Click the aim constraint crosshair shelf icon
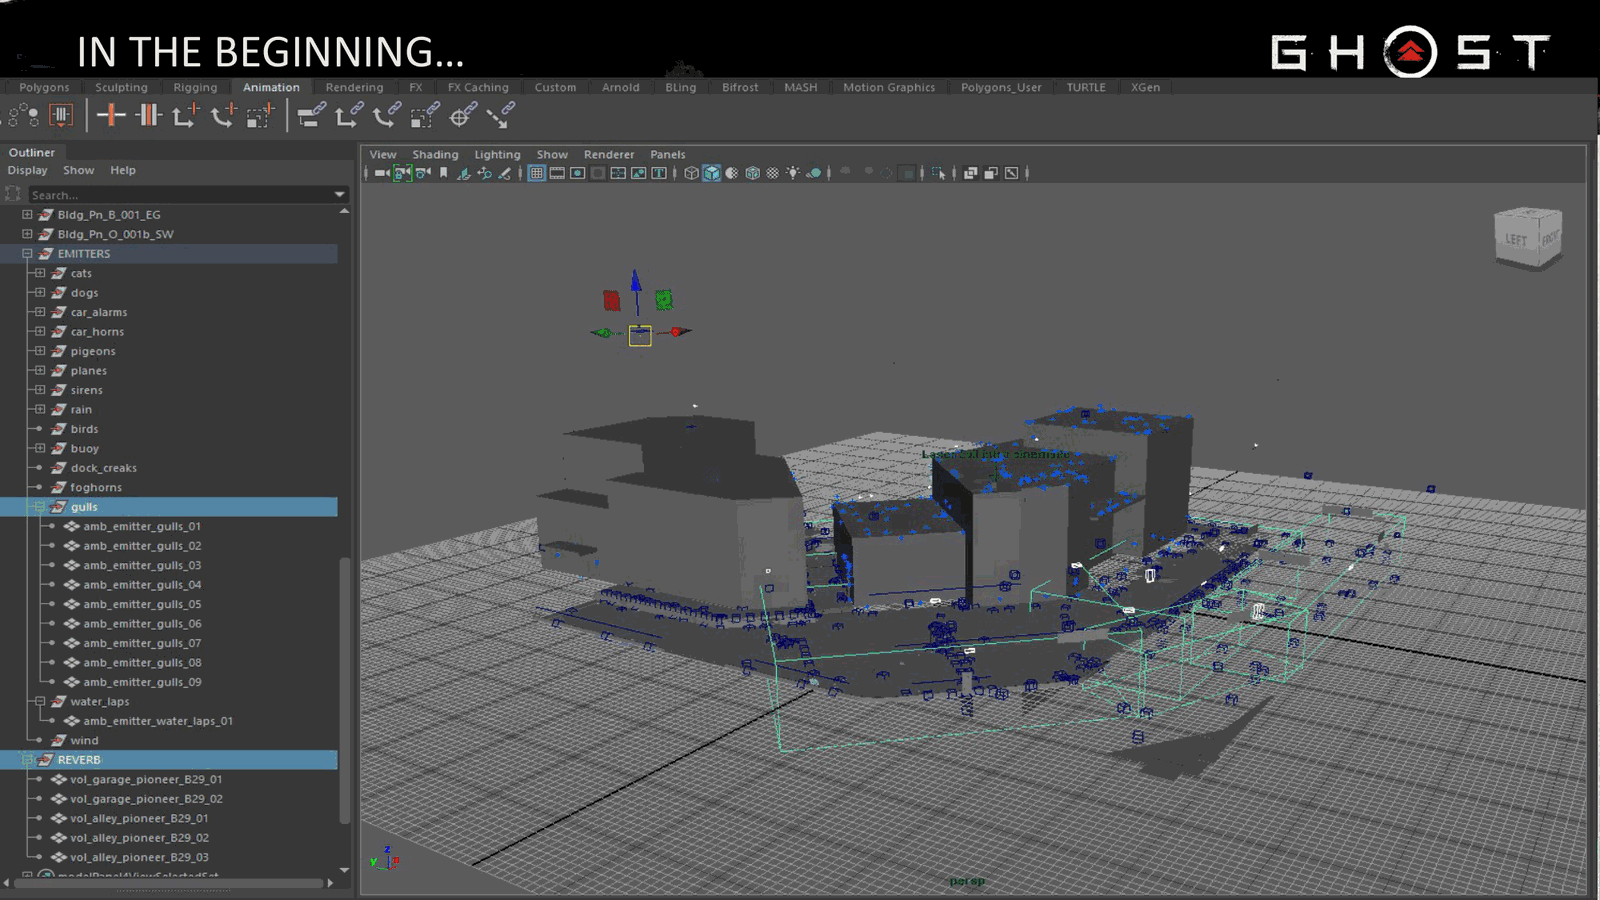Screen dimensions: 1600x900 [x=462, y=115]
